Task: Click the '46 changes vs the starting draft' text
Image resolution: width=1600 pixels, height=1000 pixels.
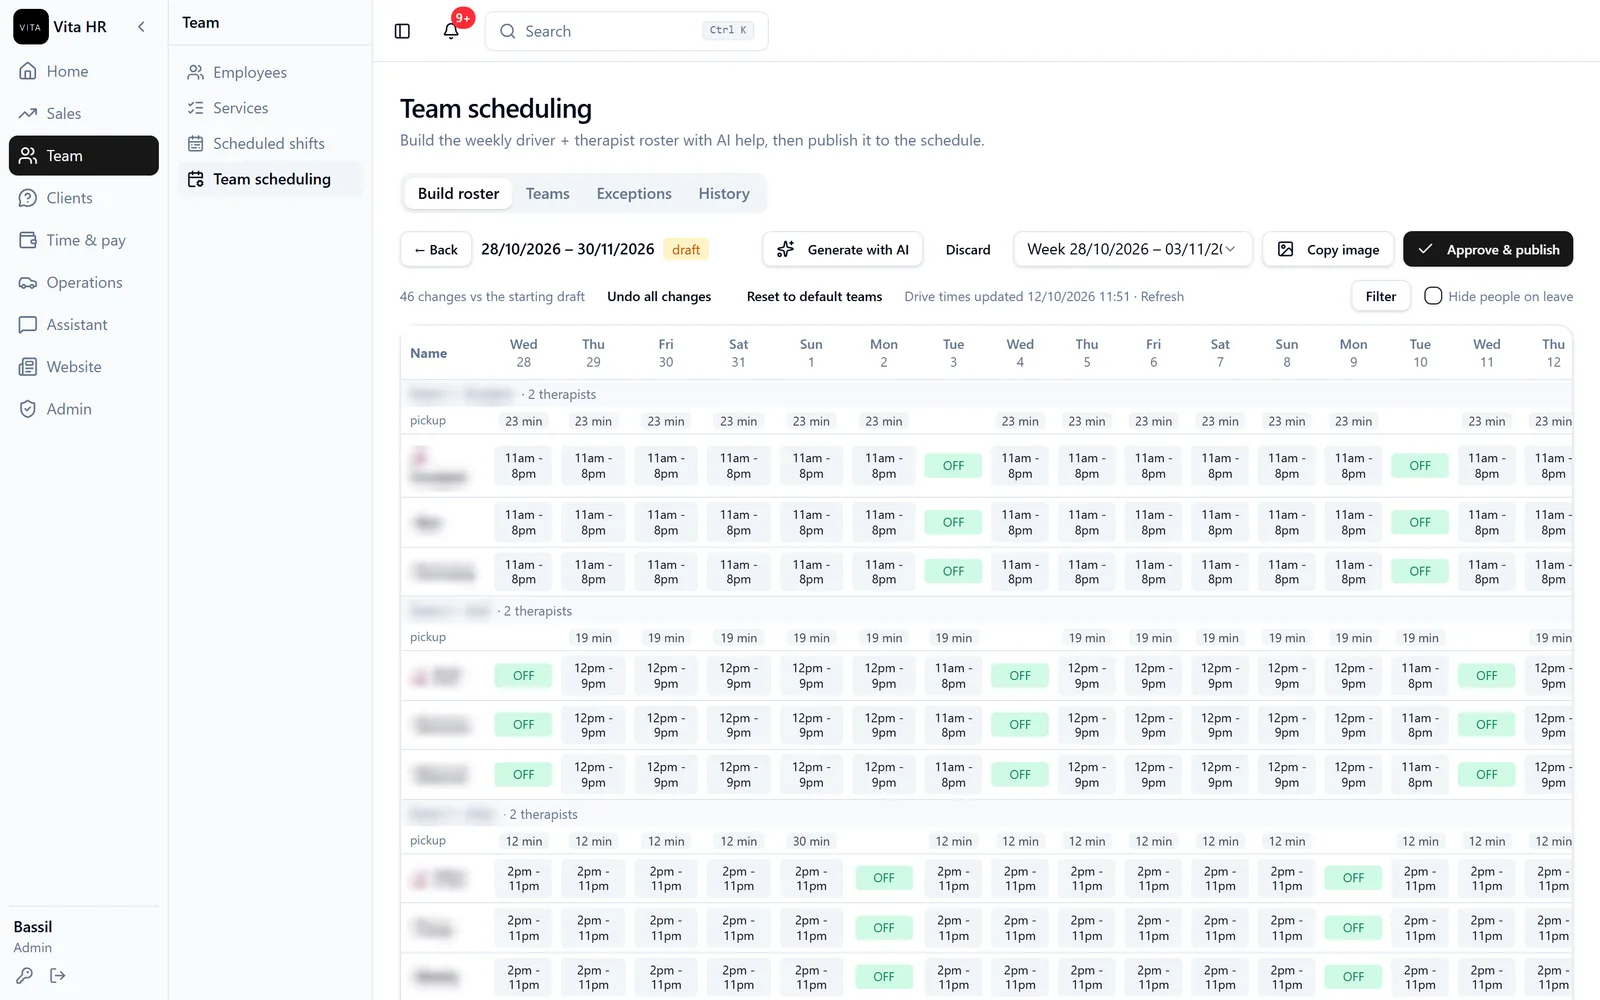Action: pos(492,297)
